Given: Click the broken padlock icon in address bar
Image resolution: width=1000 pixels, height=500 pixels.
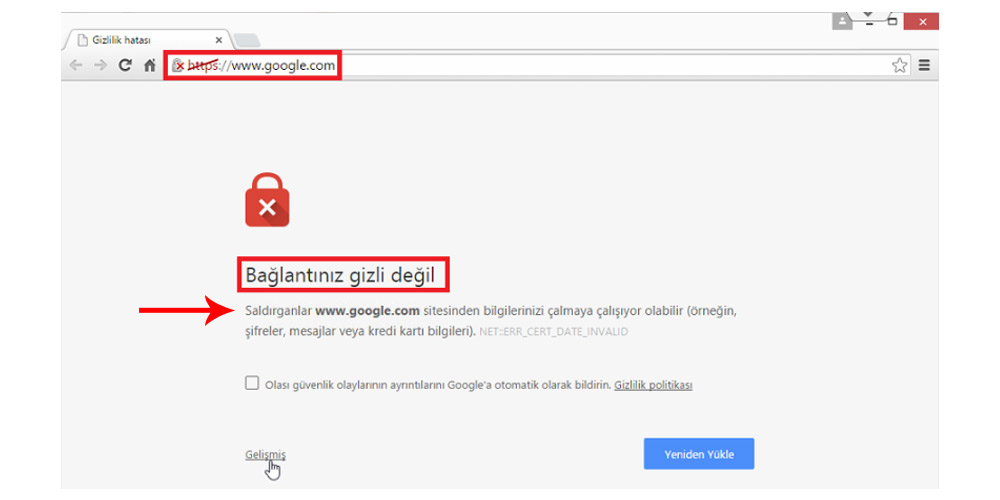Looking at the screenshot, I should coord(178,65).
